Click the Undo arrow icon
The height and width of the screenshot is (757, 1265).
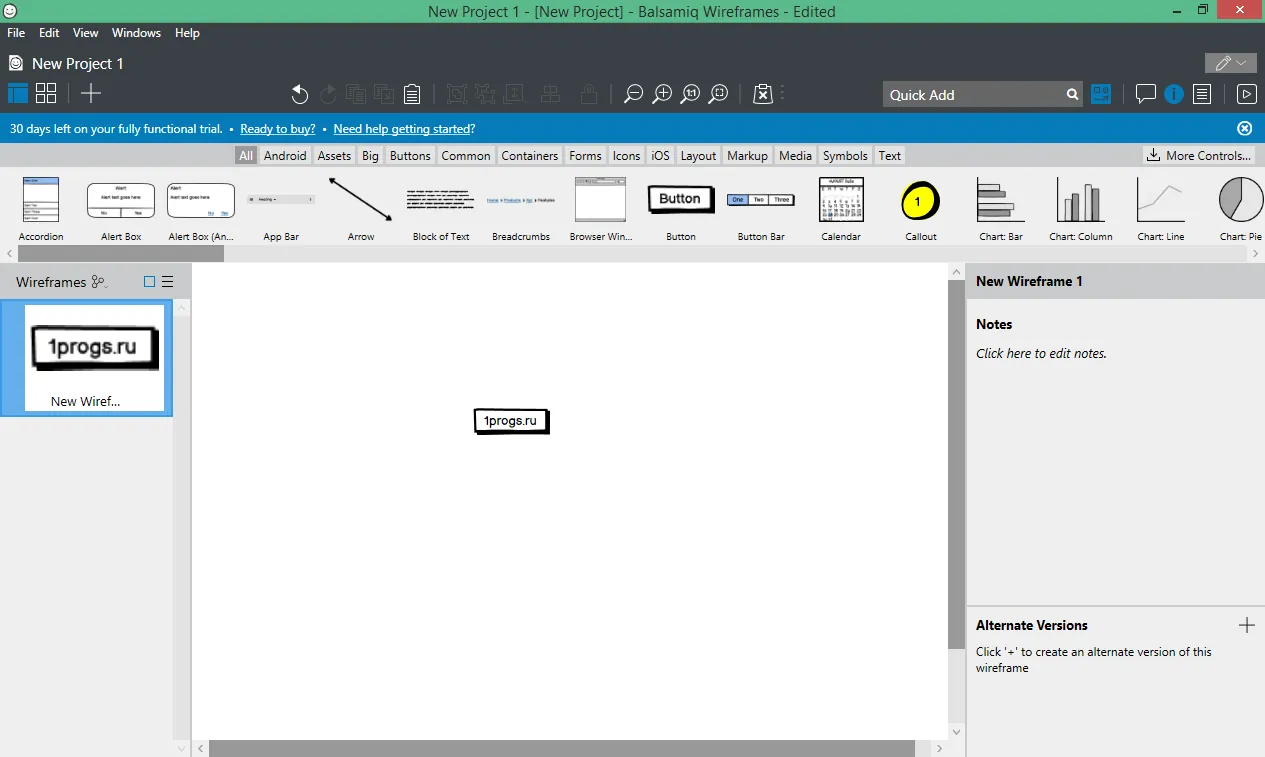coord(299,94)
